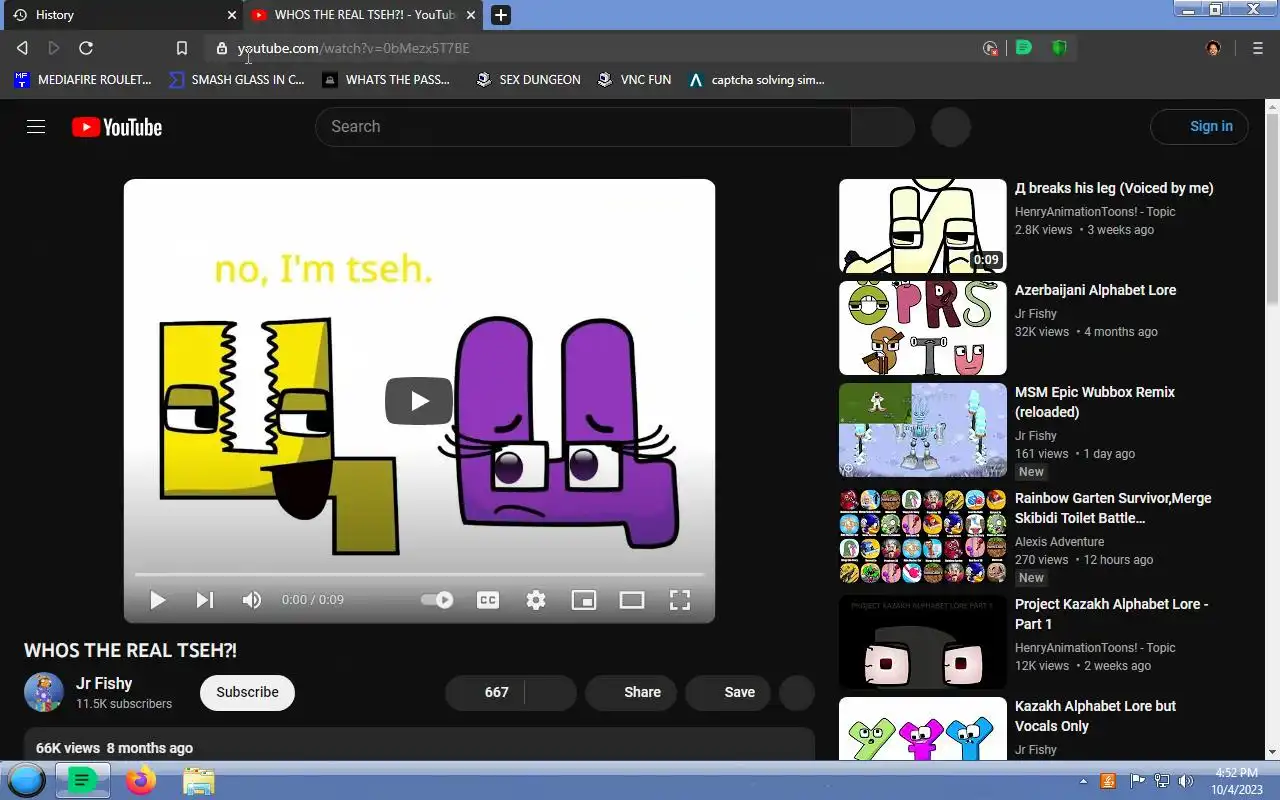Open the green shield extension icon
This screenshot has height=800, width=1280.
[1059, 48]
